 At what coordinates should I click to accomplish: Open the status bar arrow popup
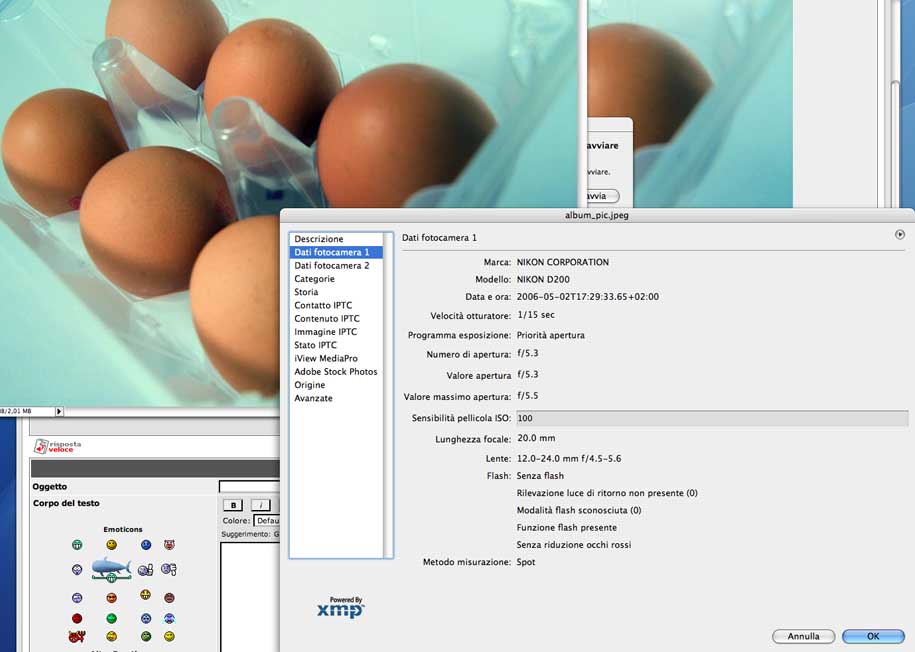click(x=58, y=411)
